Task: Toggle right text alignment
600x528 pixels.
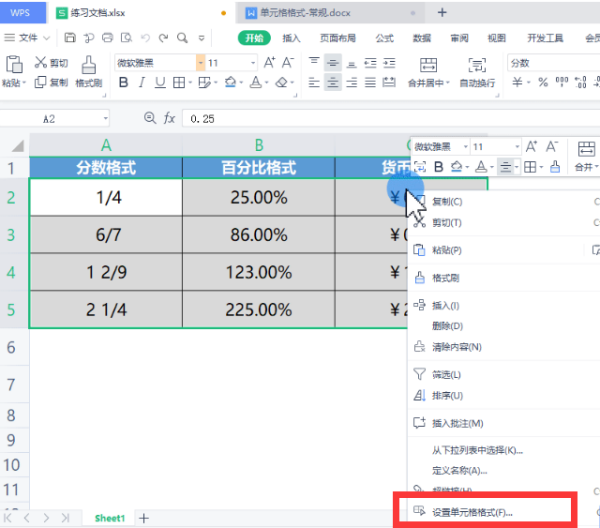Action: [x=352, y=82]
